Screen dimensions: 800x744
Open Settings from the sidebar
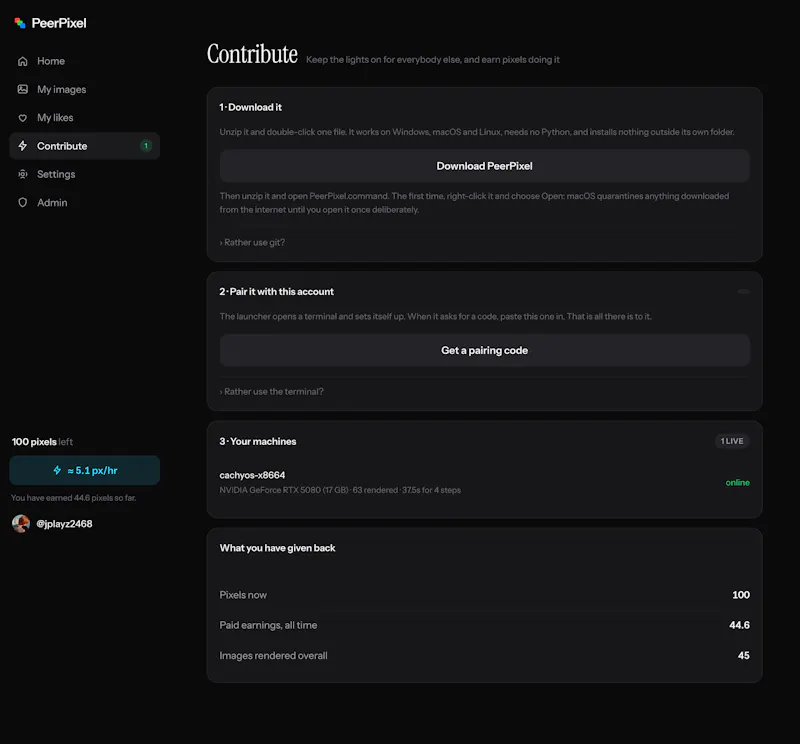85,175
